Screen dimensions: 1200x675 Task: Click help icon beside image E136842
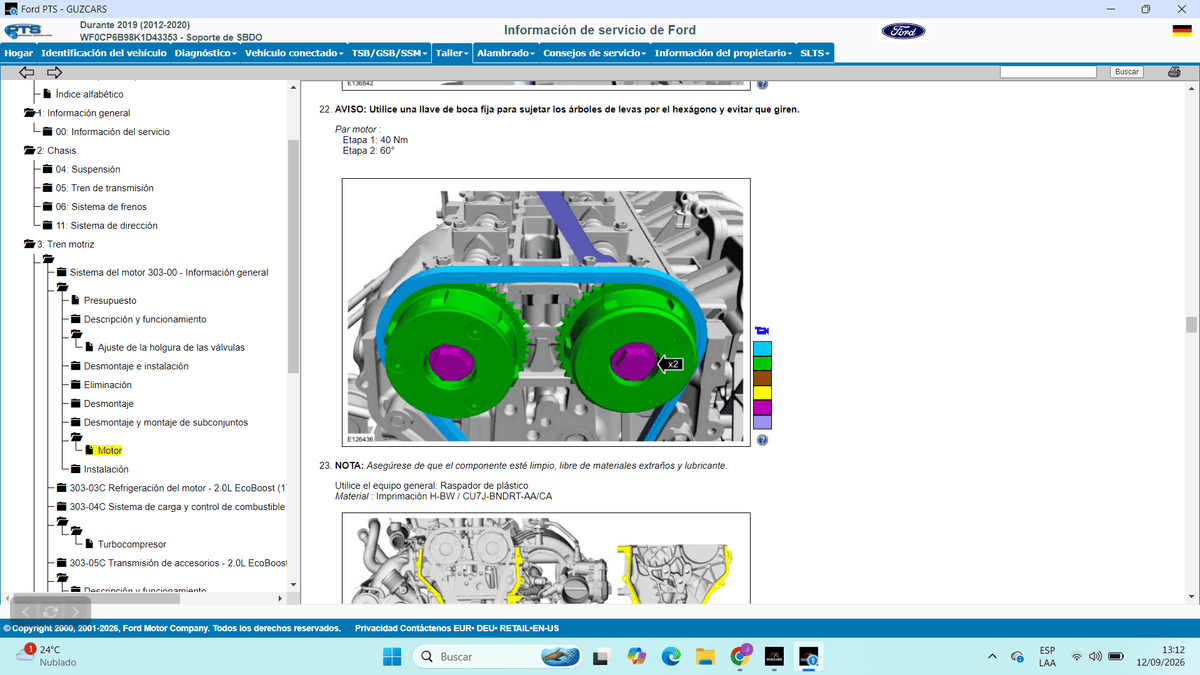click(x=762, y=85)
